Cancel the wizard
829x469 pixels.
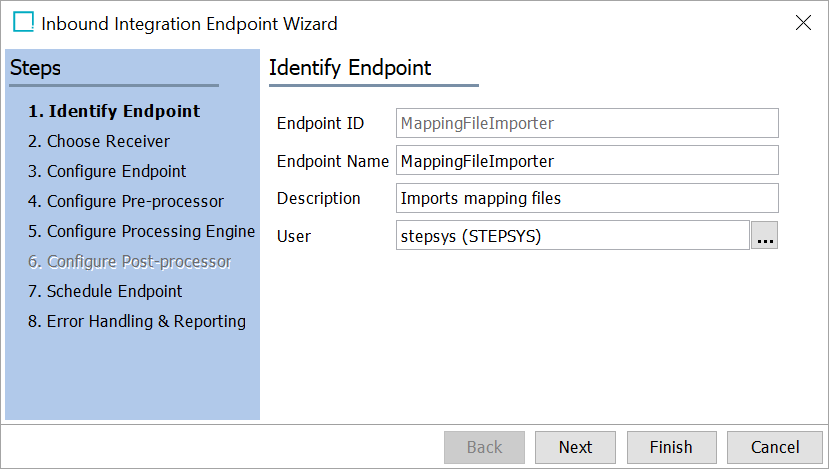coord(775,447)
